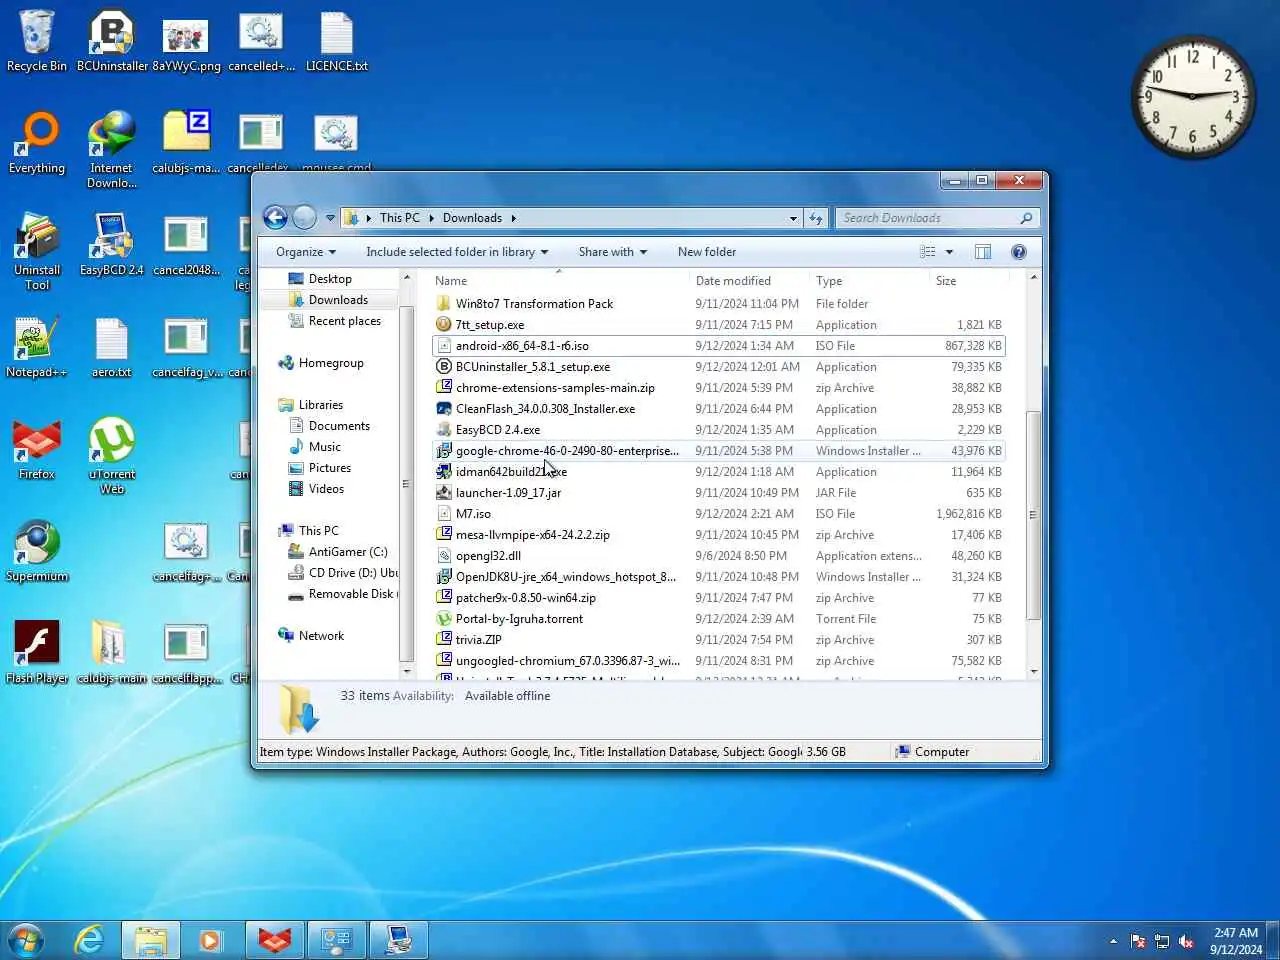Click the volume tray icon
Image resolution: width=1280 pixels, height=960 pixels.
point(1186,941)
